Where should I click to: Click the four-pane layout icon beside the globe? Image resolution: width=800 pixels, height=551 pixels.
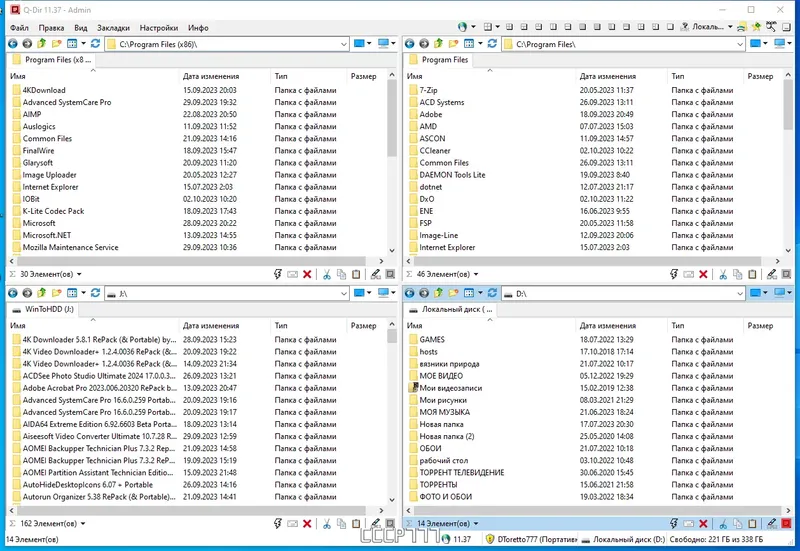(x=488, y=27)
